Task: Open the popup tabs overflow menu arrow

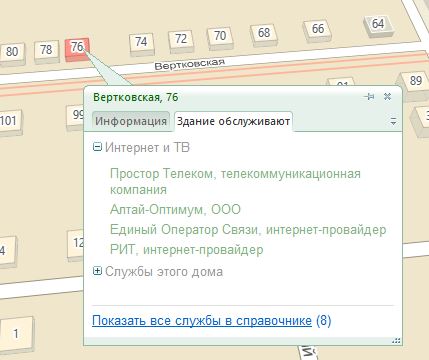Action: coord(393,122)
